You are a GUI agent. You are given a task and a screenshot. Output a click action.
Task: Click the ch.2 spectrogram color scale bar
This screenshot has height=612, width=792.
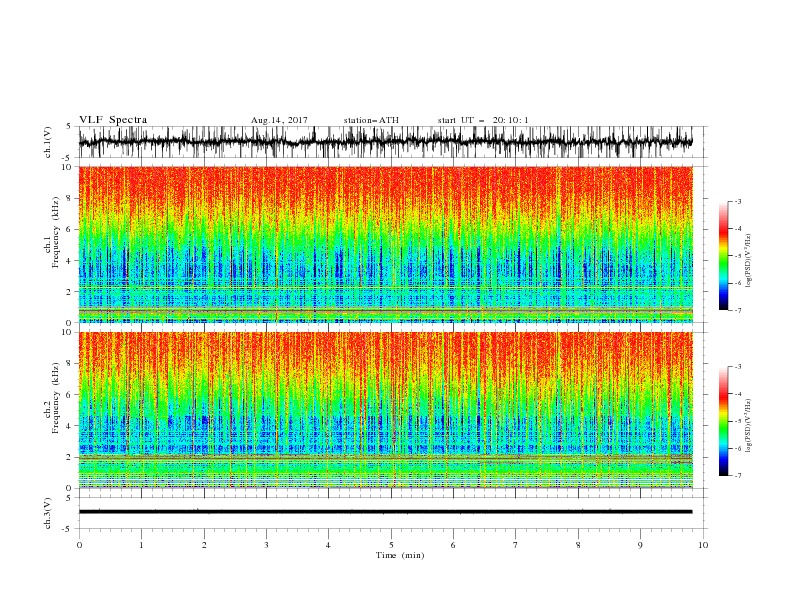tap(724, 421)
